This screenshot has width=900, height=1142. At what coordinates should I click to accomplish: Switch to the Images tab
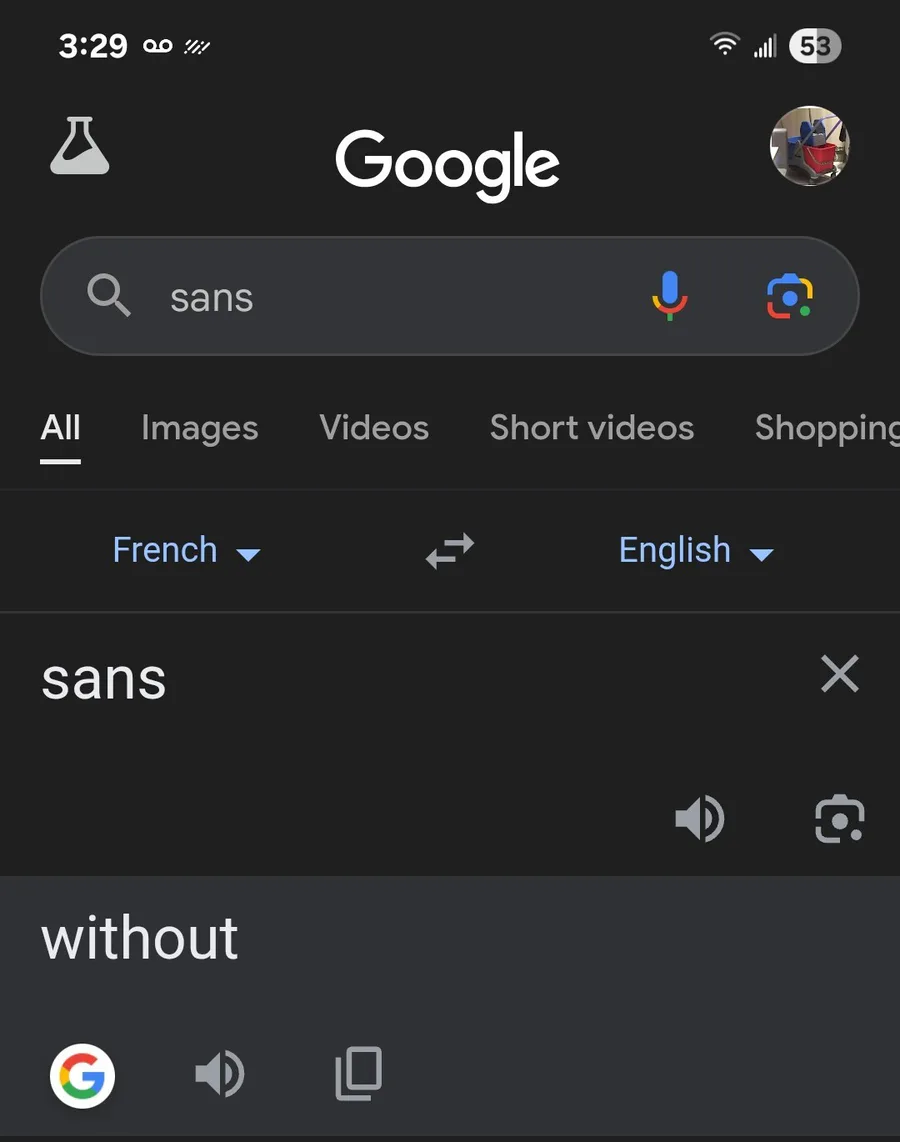click(200, 428)
